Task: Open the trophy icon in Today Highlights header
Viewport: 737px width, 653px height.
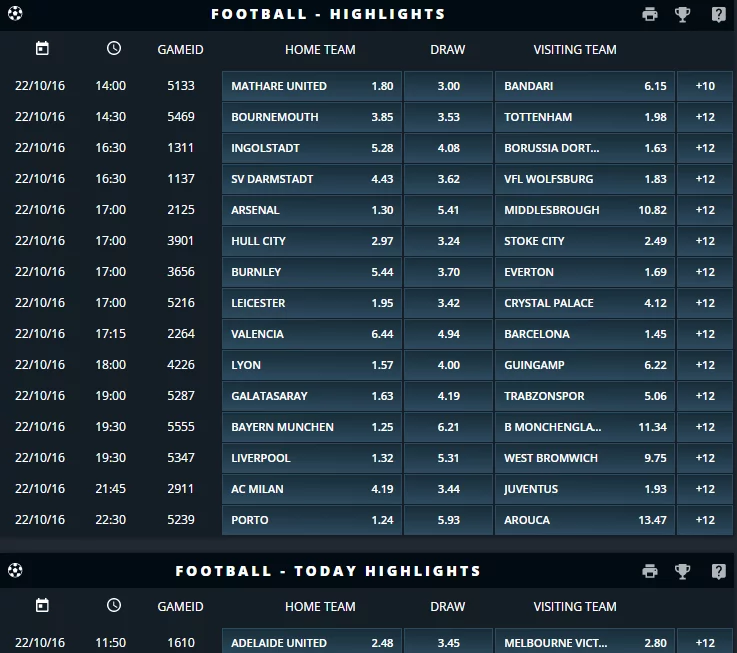Action: pyautogui.click(x=682, y=571)
